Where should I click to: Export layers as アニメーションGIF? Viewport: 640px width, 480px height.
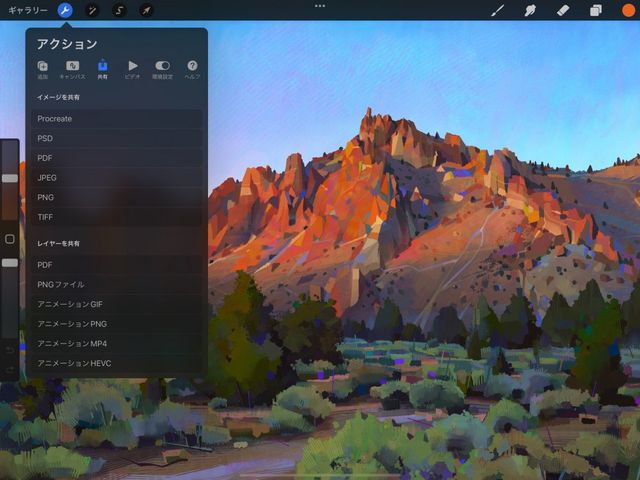(117, 304)
